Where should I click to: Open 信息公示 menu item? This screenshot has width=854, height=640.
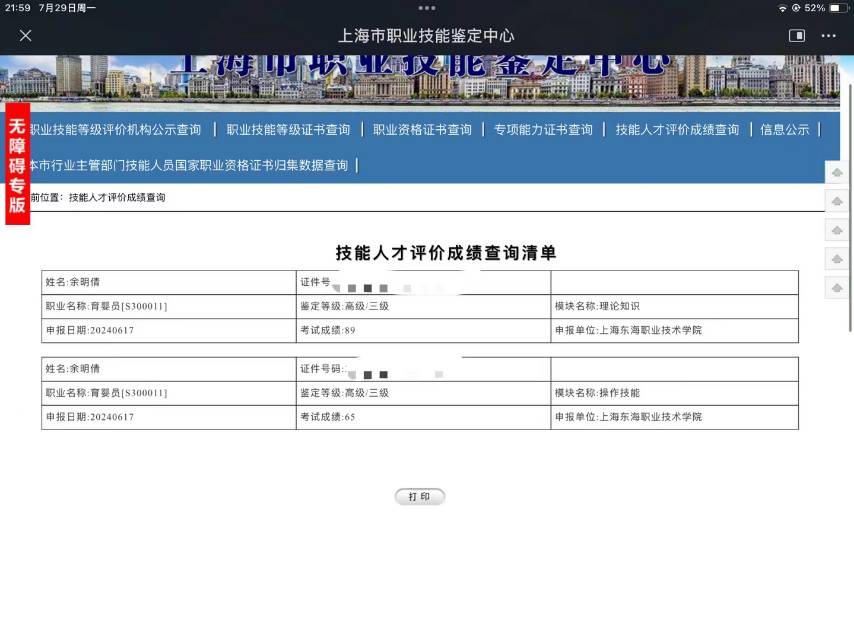(x=784, y=130)
